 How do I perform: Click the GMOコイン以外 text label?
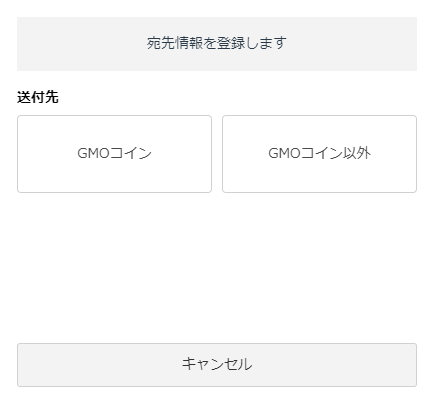tap(319, 153)
